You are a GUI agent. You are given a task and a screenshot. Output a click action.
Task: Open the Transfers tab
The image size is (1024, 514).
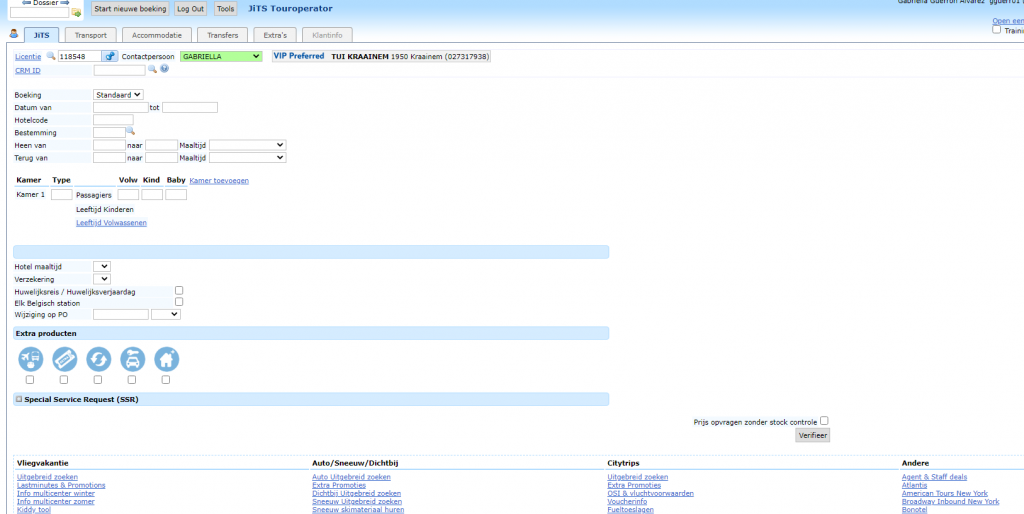pyautogui.click(x=222, y=35)
